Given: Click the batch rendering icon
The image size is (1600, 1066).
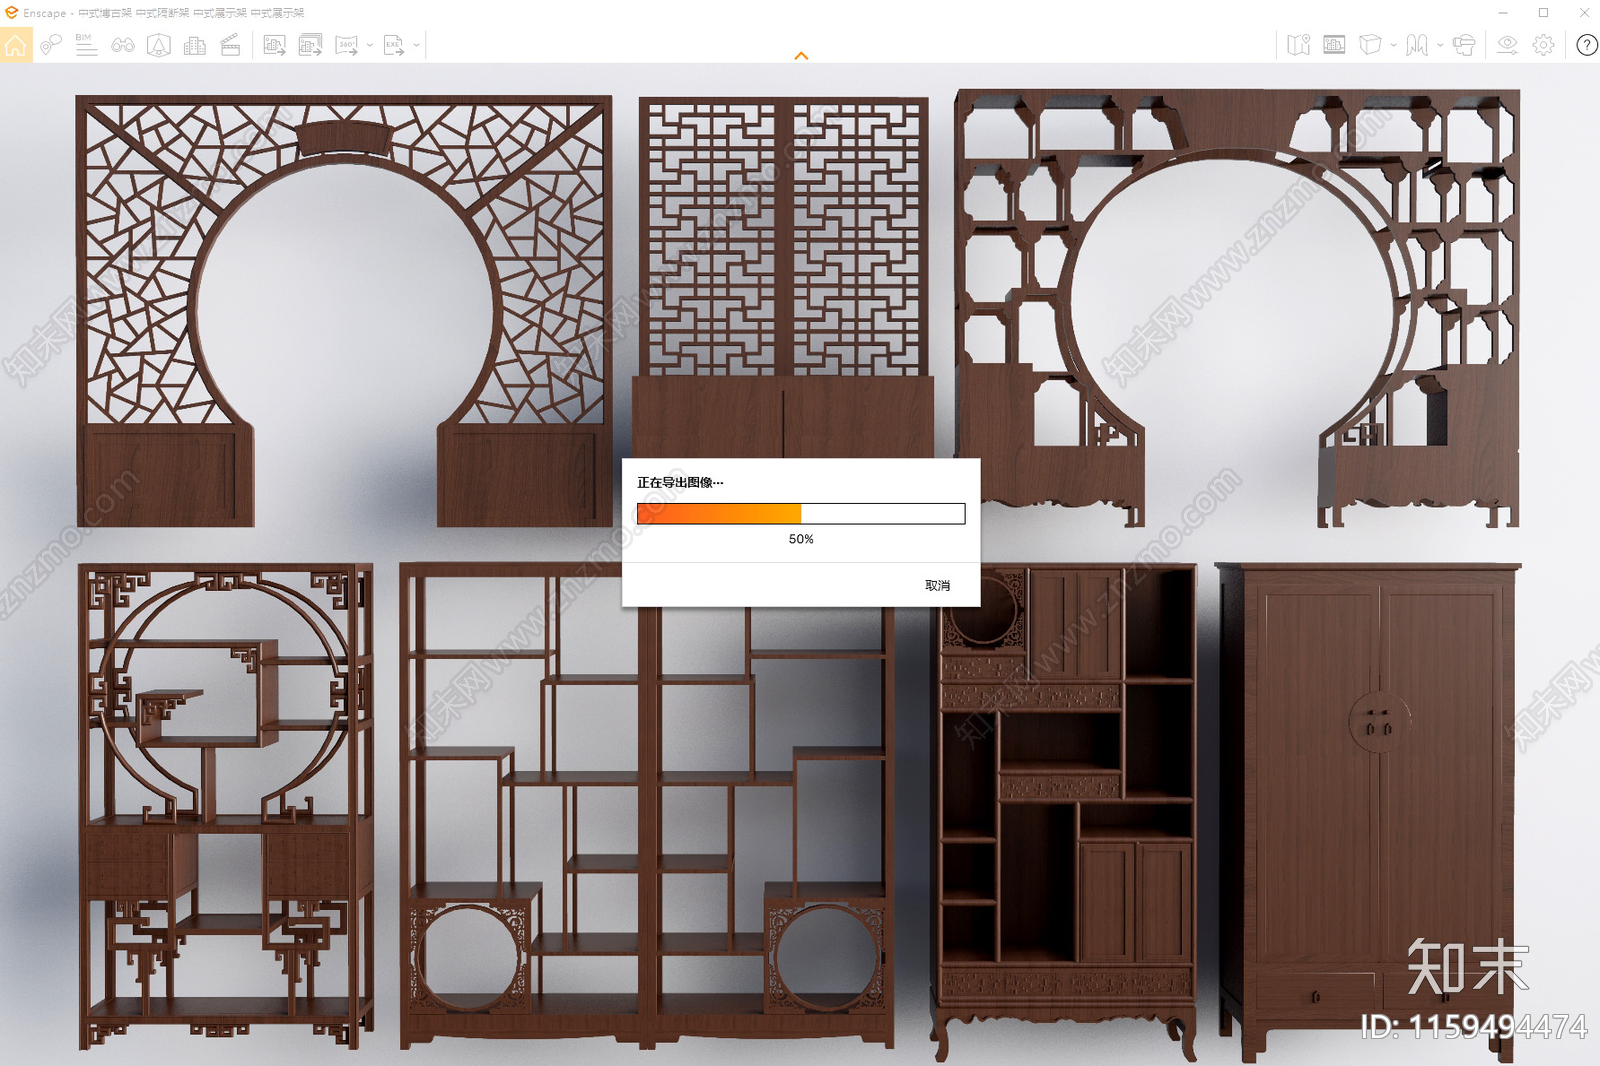Looking at the screenshot, I should (x=311, y=45).
